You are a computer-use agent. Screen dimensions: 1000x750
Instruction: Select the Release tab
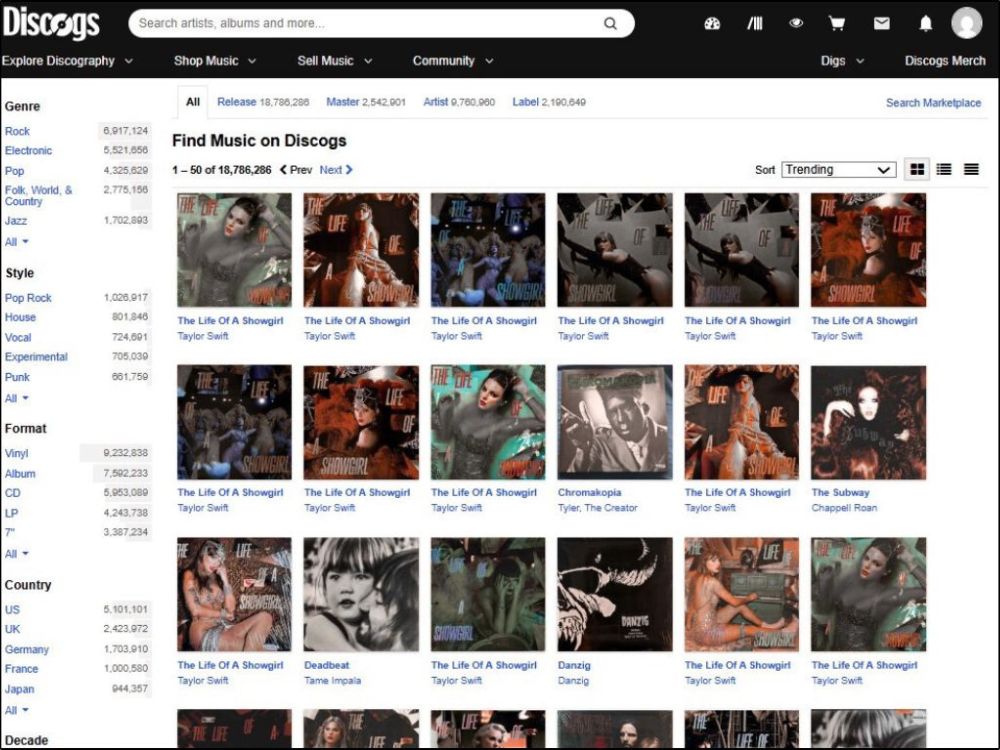(x=263, y=102)
